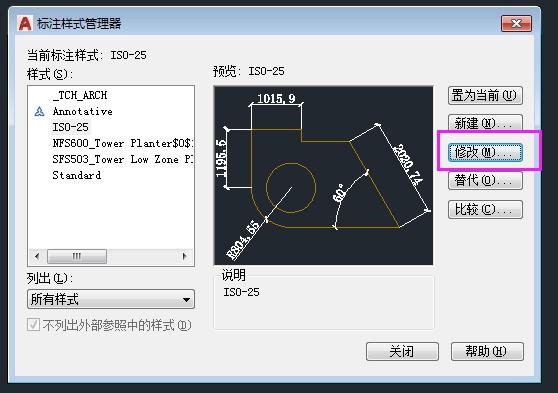Image resolution: width=558 pixels, height=393 pixels.
Task: Select the SFS503_Tower Low Zone style
Action: (x=122, y=159)
